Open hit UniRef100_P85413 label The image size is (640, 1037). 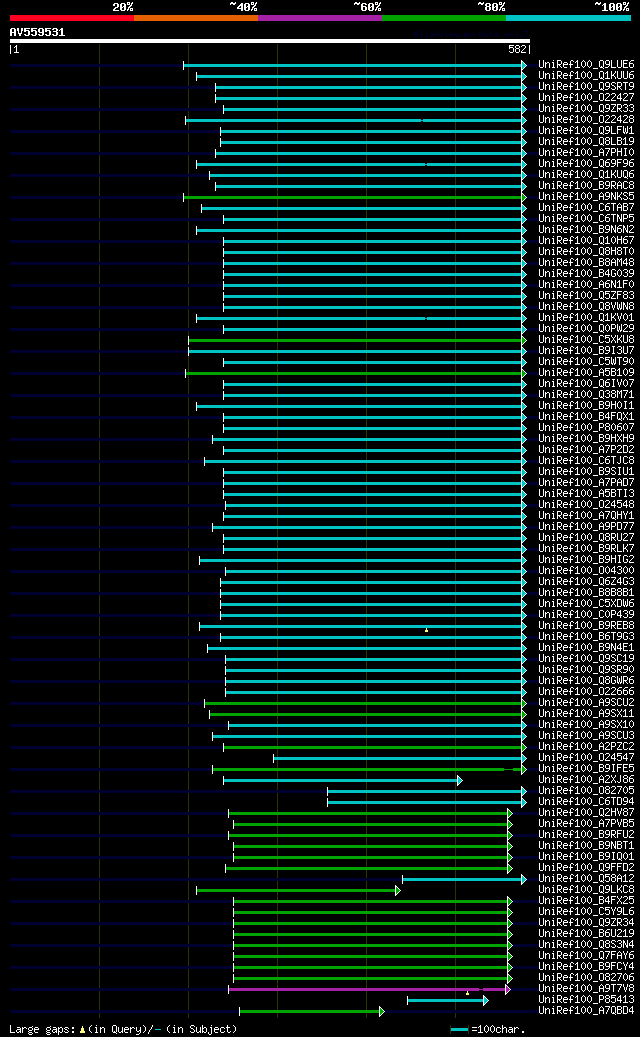click(x=586, y=999)
